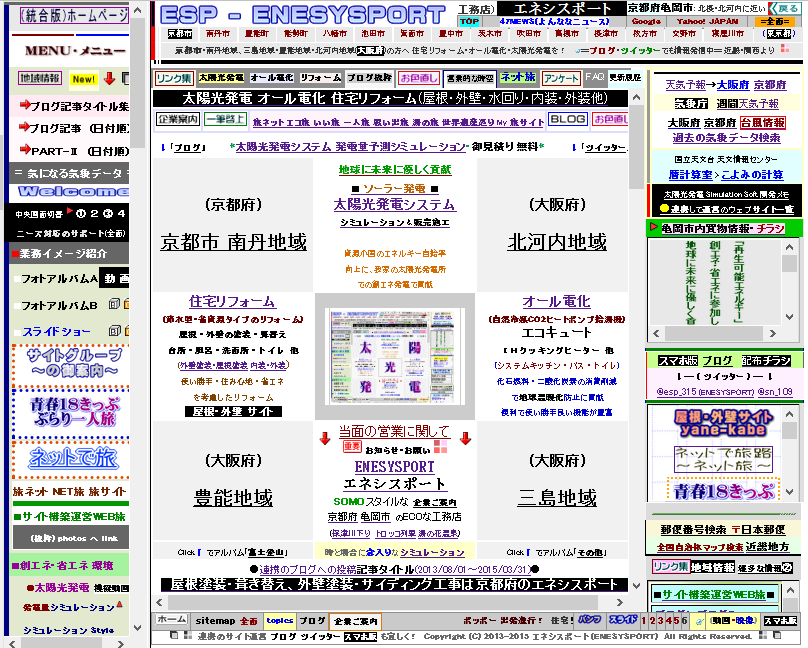Open the Google link in the top bar

tap(646, 21)
